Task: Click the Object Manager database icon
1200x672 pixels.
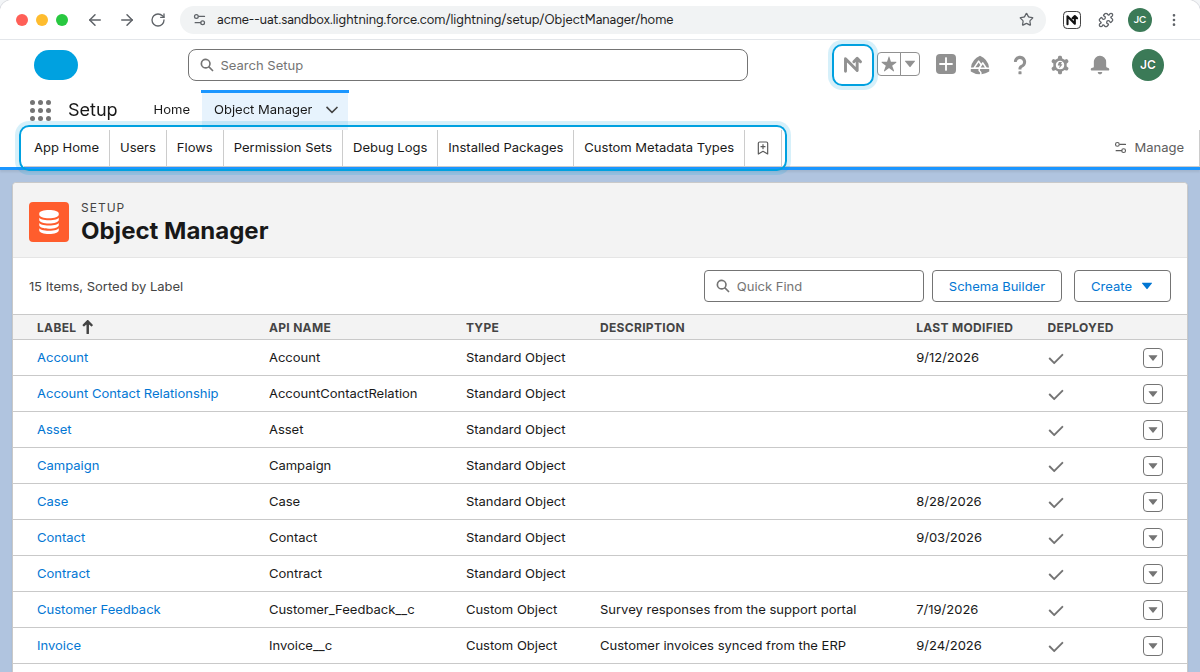Action: click(49, 222)
